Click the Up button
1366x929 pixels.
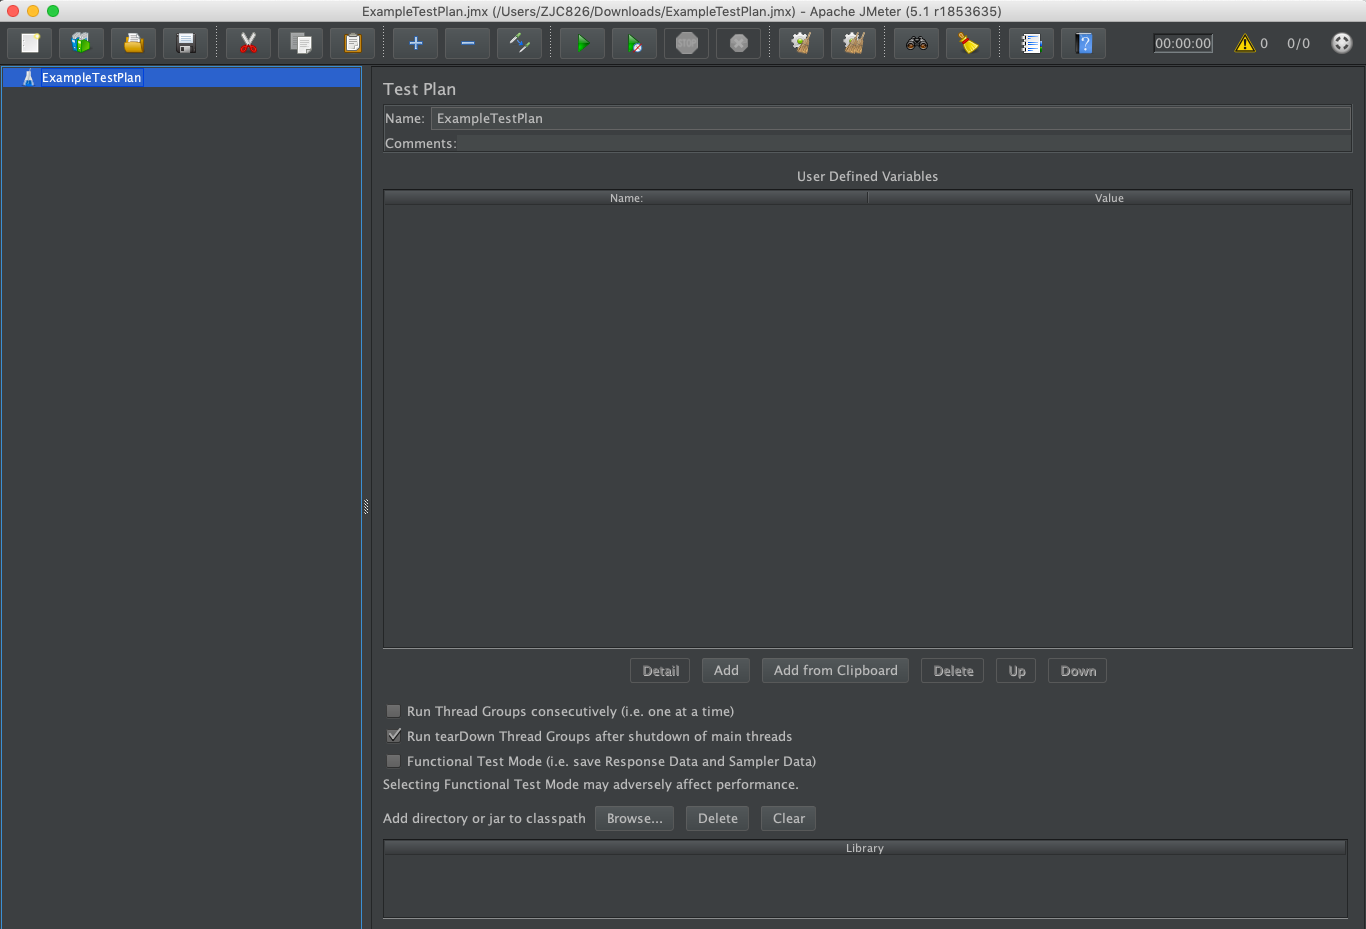[1017, 671]
